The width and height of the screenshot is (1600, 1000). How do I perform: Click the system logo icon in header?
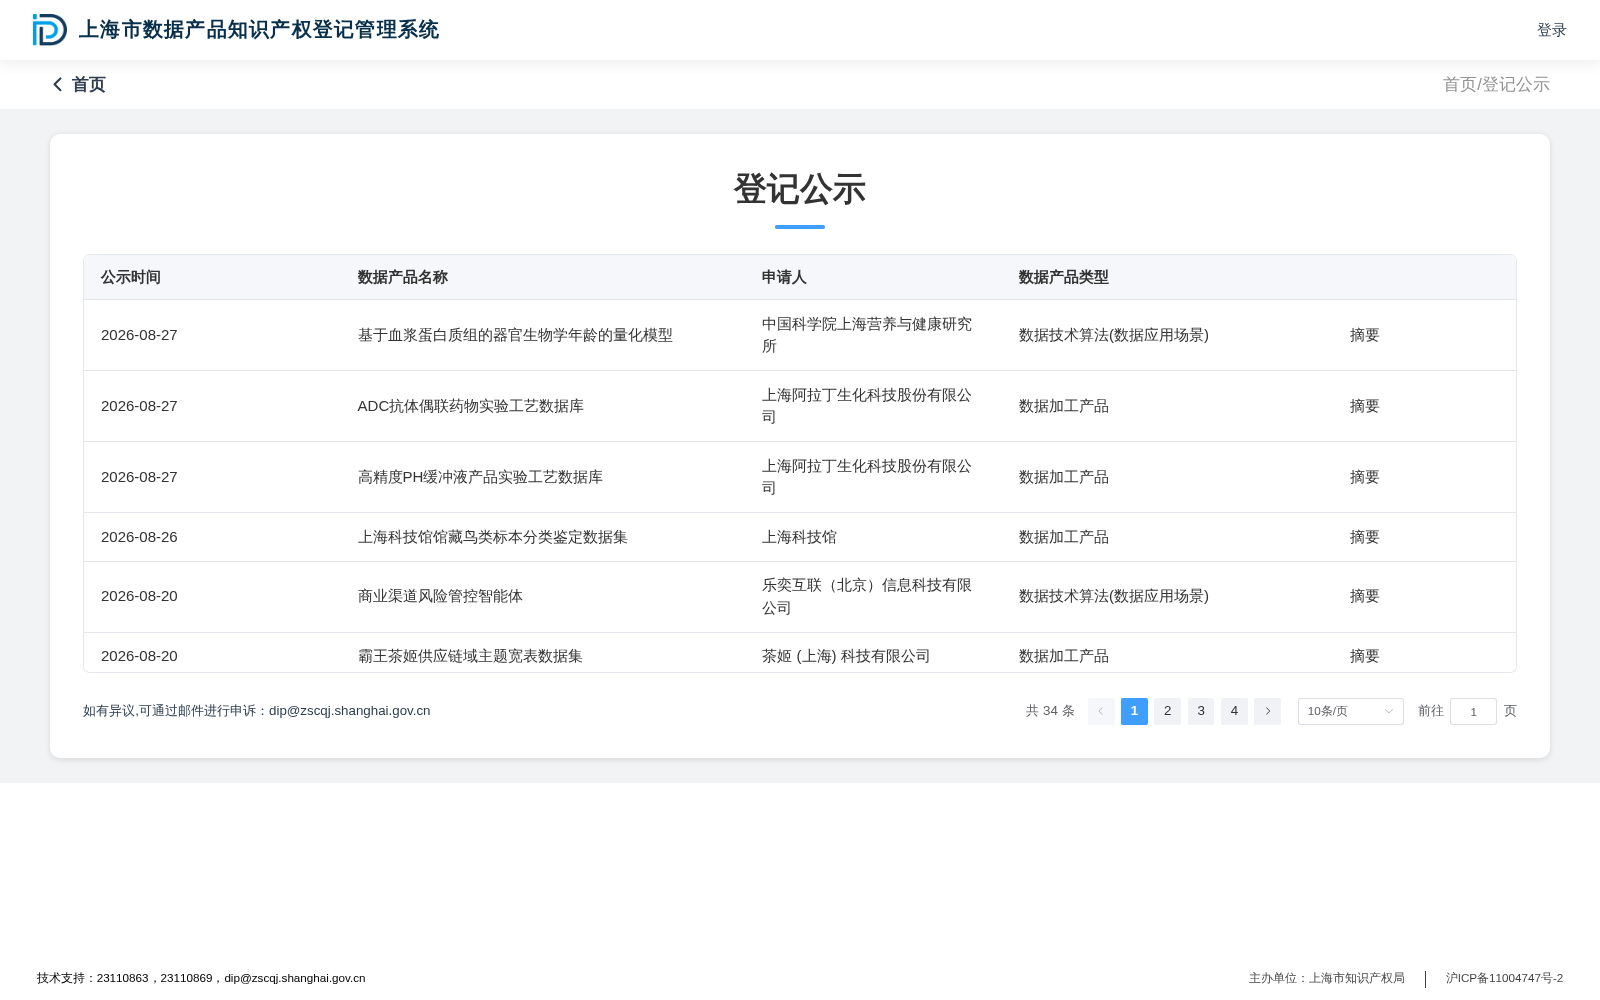click(49, 30)
